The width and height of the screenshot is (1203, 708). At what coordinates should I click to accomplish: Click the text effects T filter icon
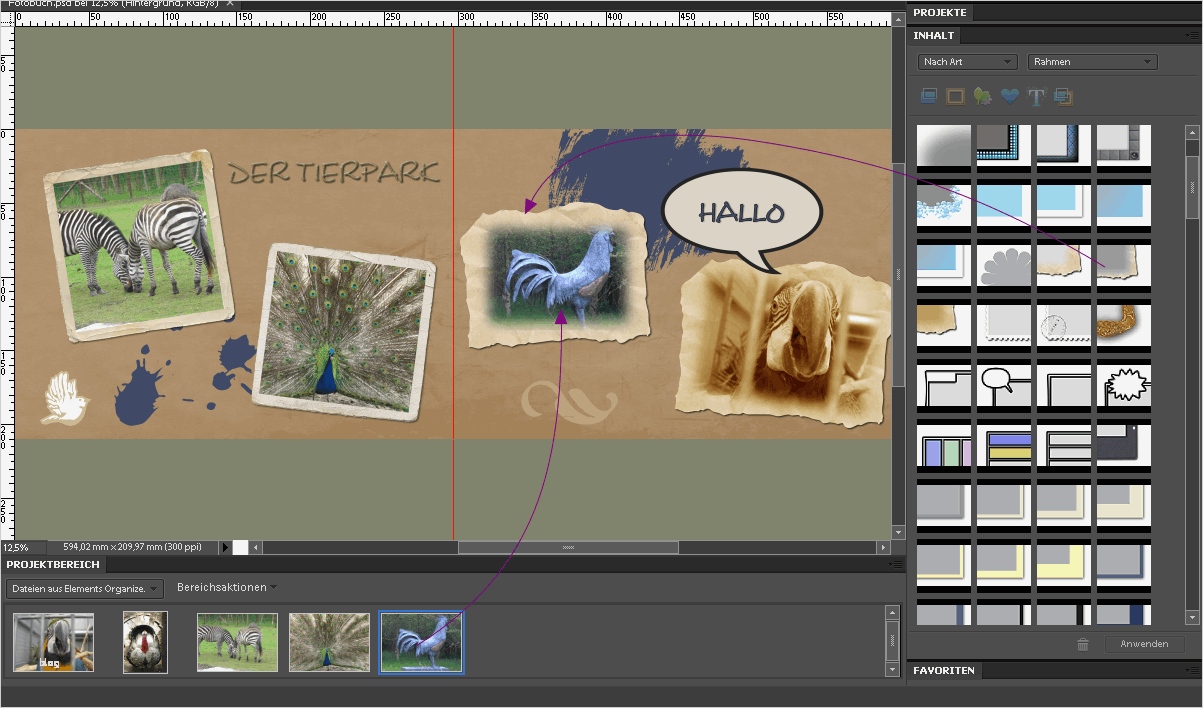point(1036,97)
